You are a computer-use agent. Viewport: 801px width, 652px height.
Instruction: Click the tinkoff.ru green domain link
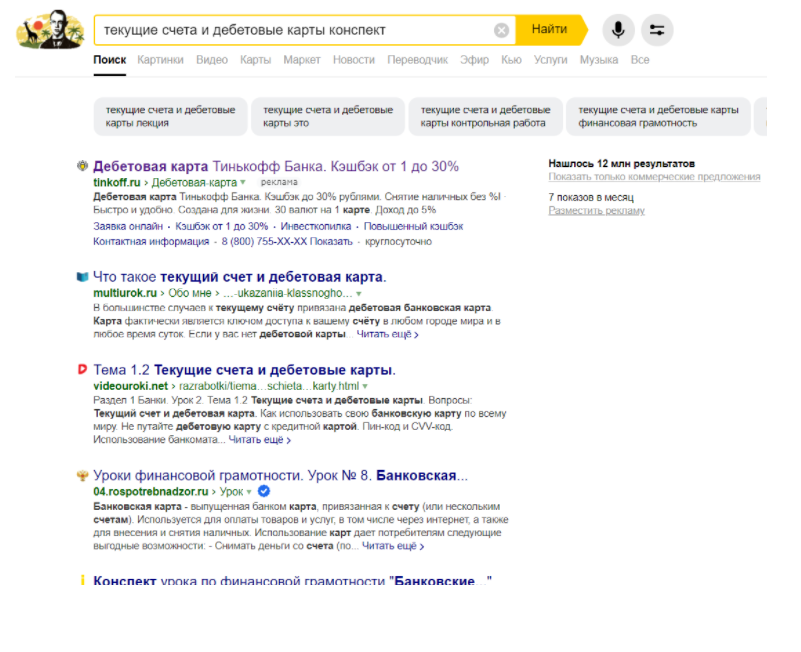[x=116, y=182]
